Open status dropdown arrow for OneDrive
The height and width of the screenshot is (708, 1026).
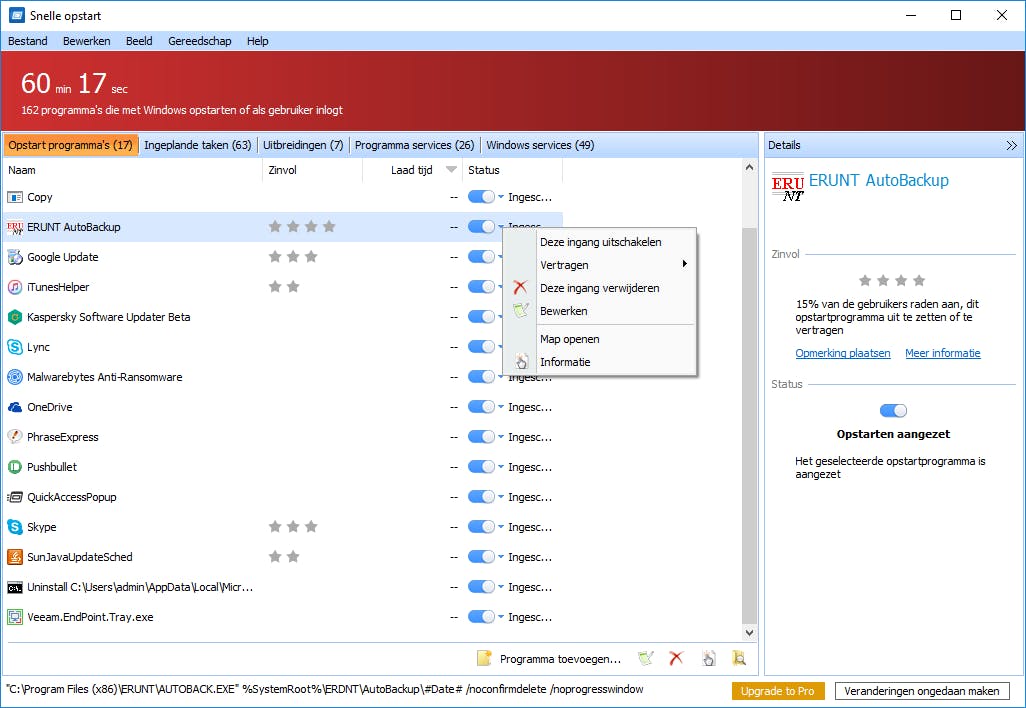coord(501,407)
